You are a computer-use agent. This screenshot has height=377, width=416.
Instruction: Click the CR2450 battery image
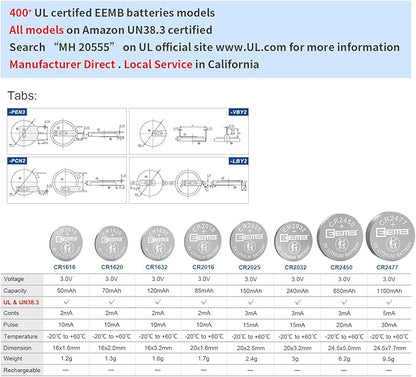coord(340,237)
